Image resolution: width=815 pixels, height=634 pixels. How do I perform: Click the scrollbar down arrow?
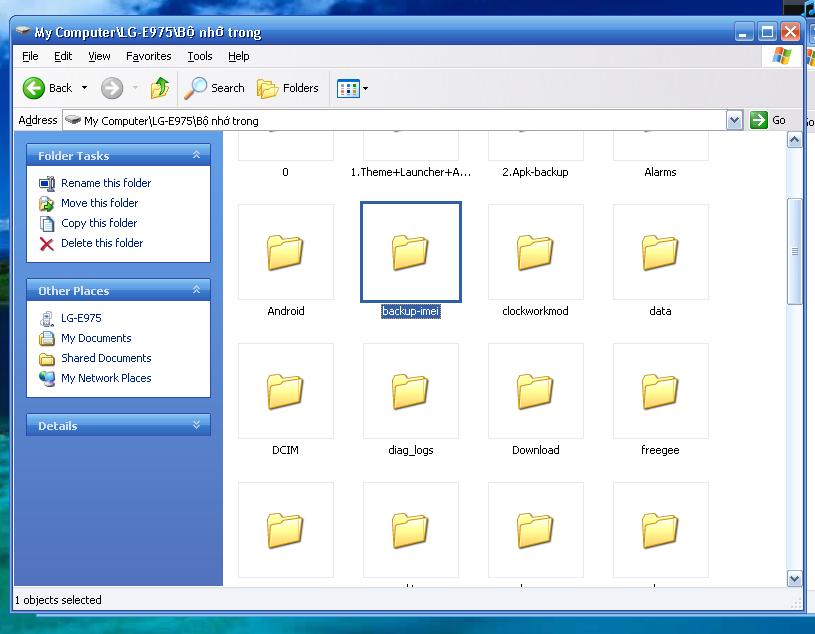[x=794, y=578]
